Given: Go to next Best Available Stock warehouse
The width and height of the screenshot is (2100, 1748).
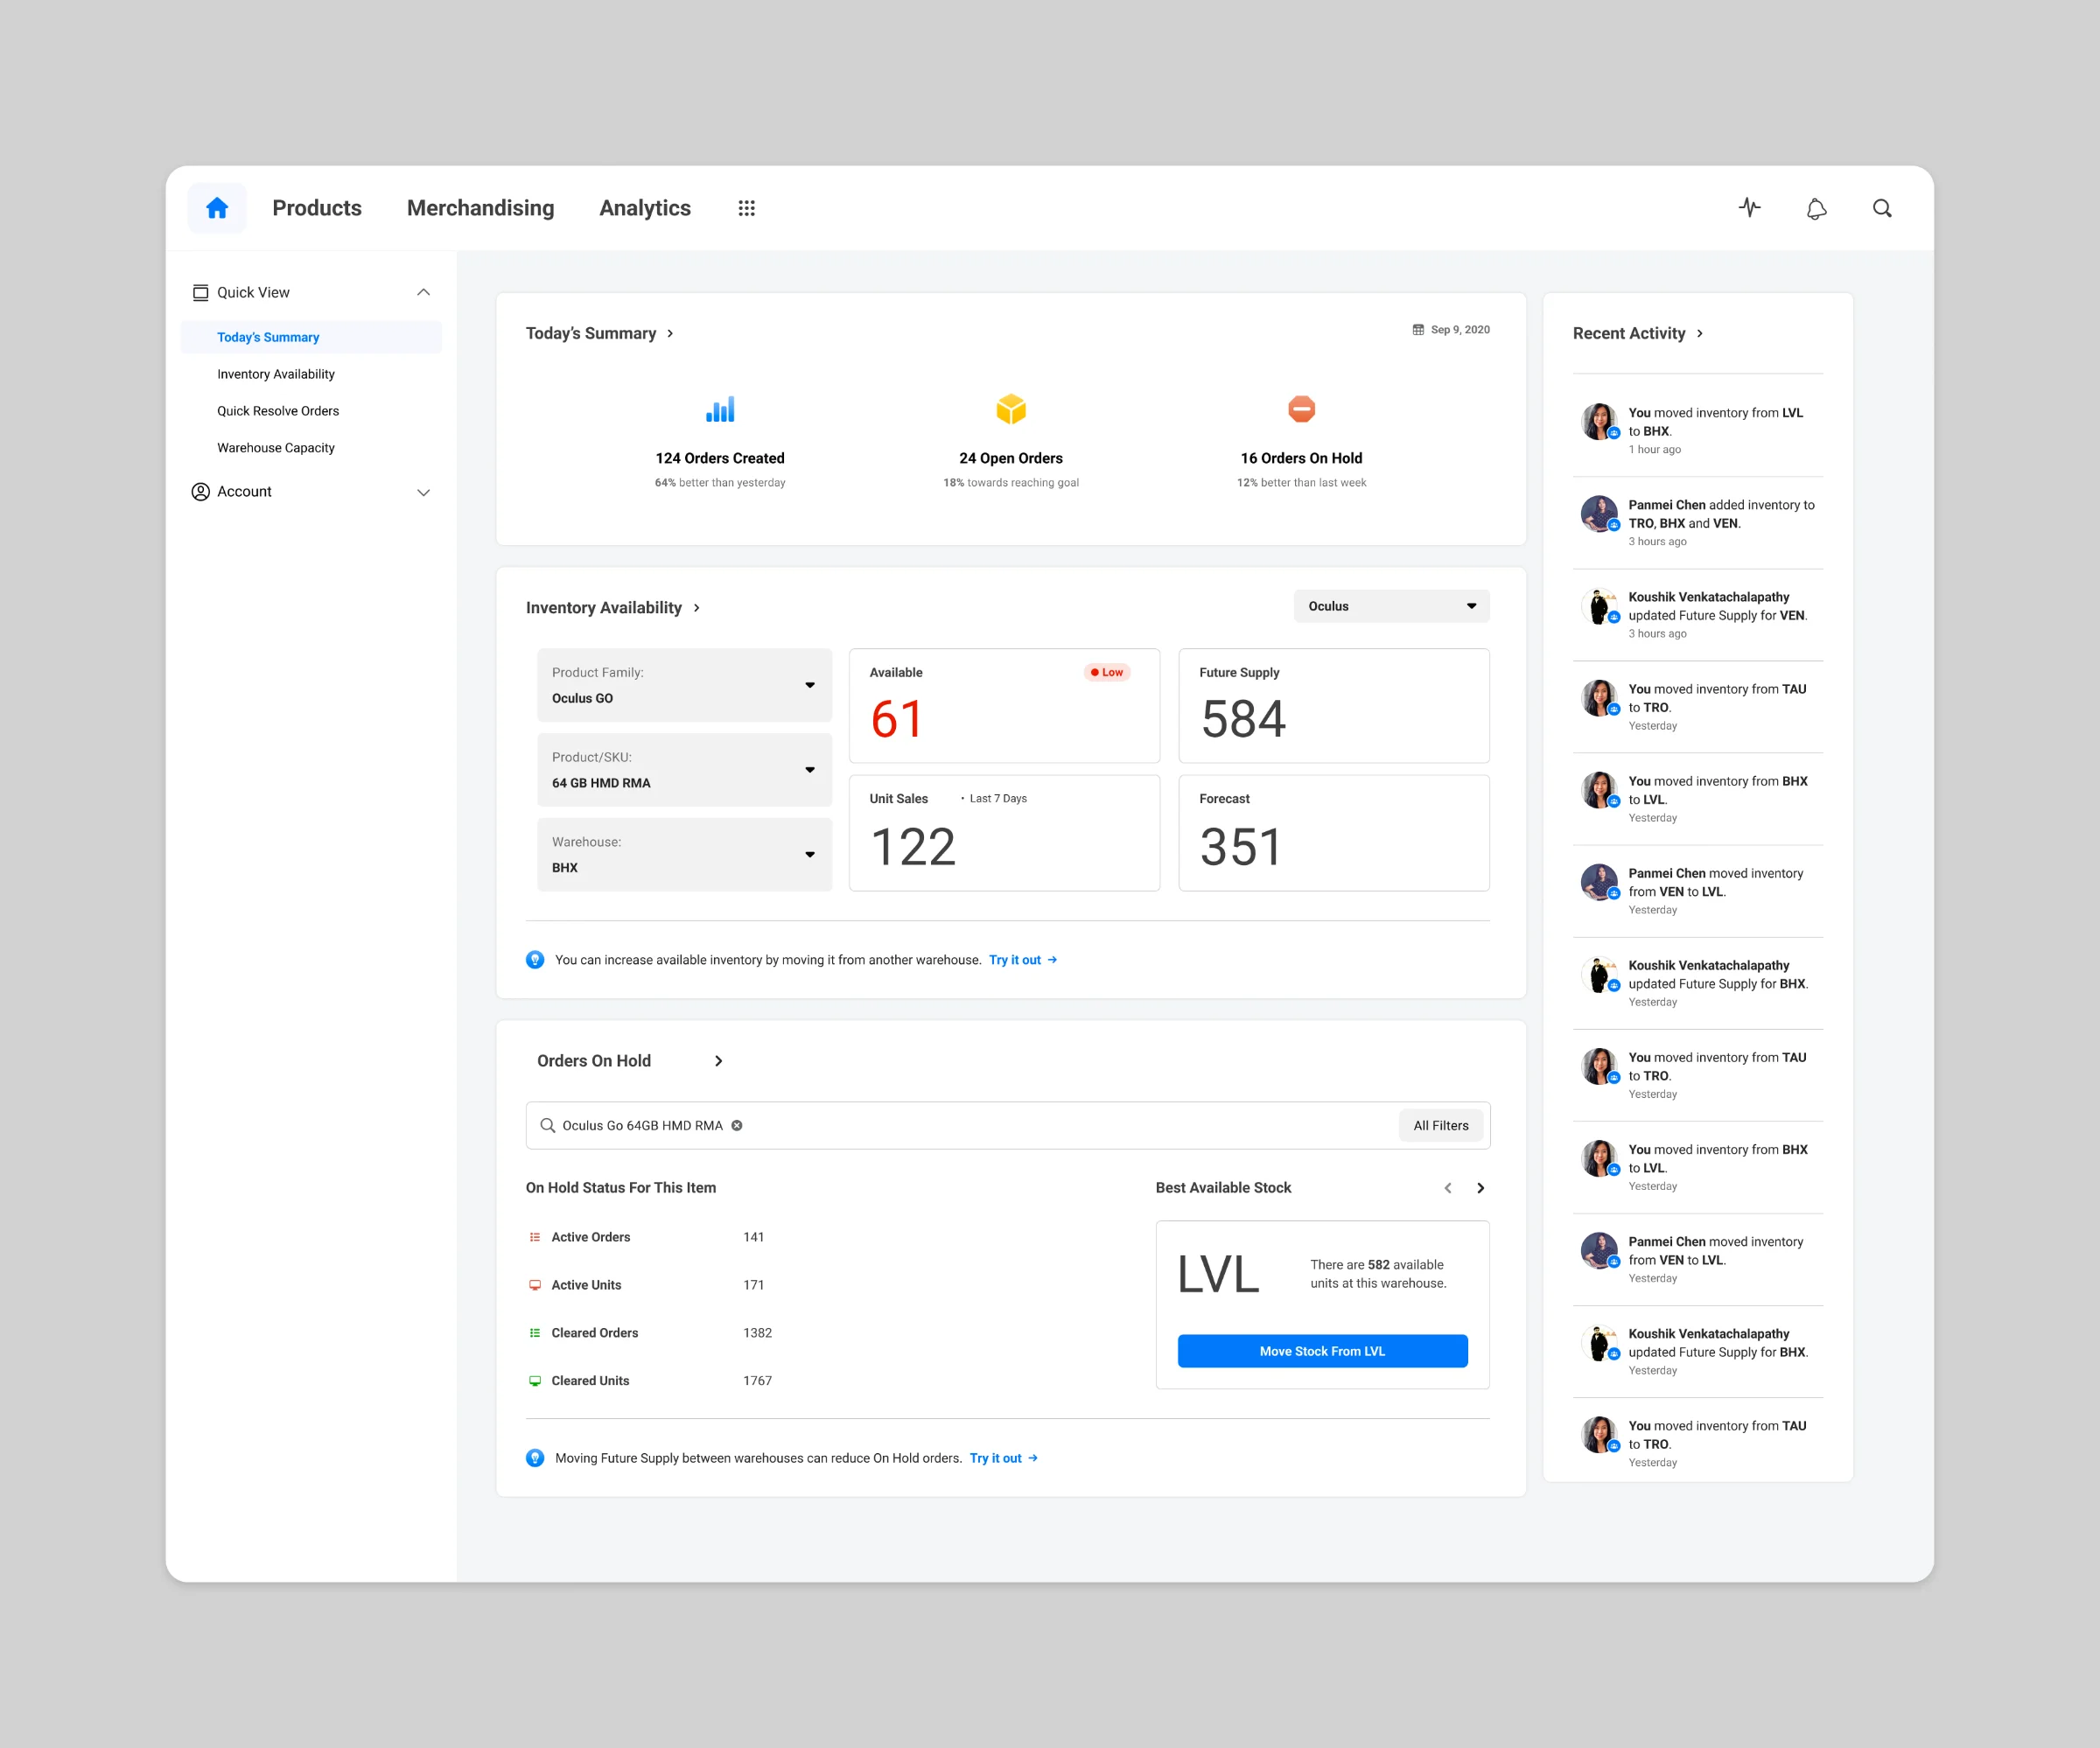Looking at the screenshot, I should pos(1480,1188).
